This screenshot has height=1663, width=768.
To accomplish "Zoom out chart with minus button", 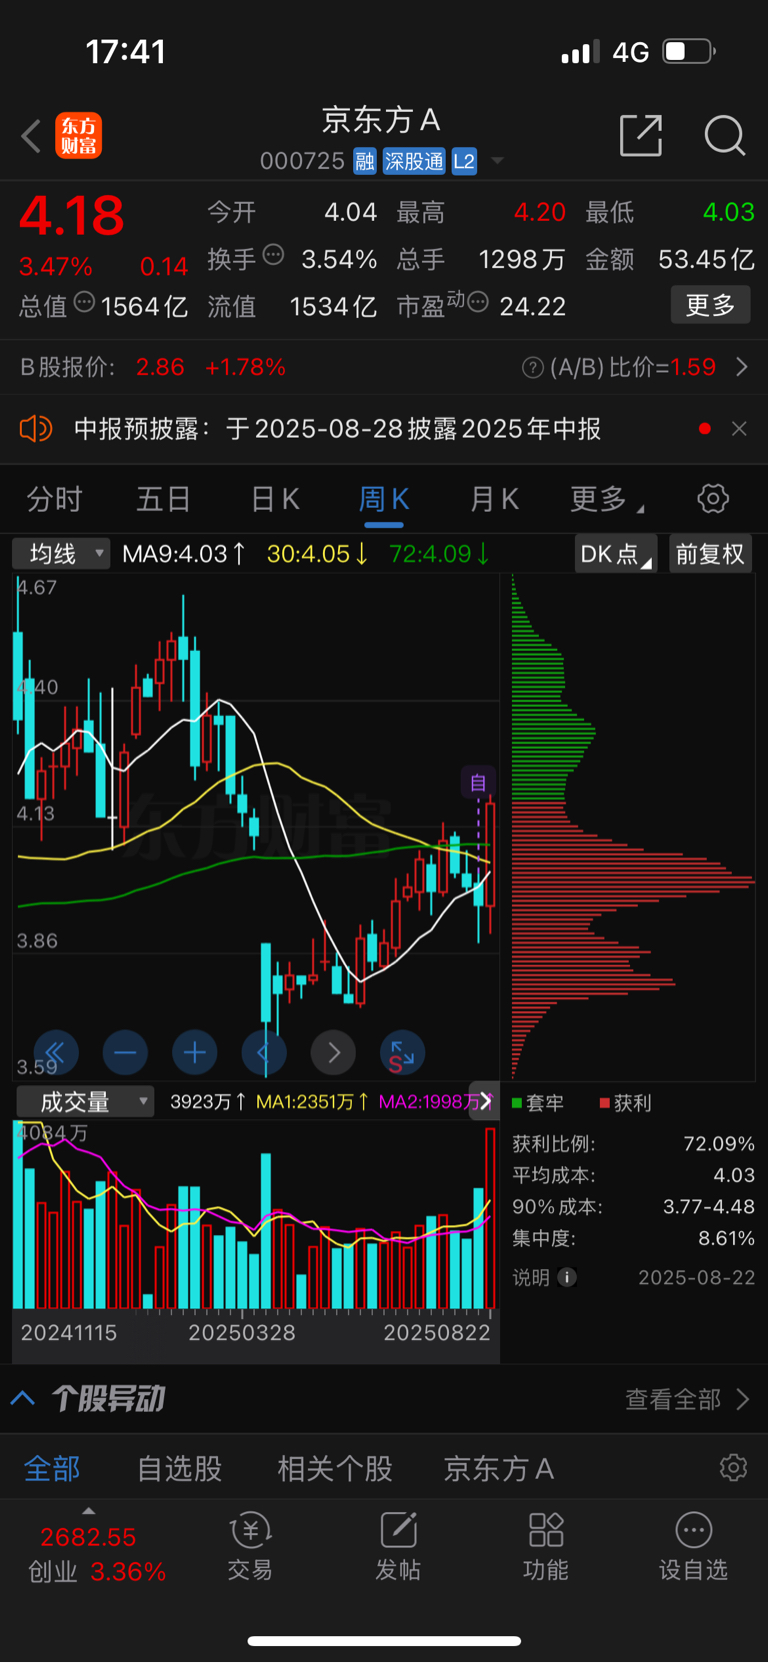I will pyautogui.click(x=125, y=1052).
